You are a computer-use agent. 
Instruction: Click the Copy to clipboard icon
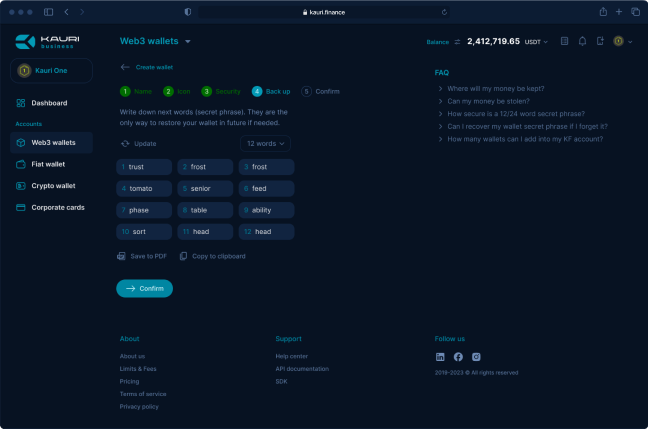pyautogui.click(x=183, y=256)
